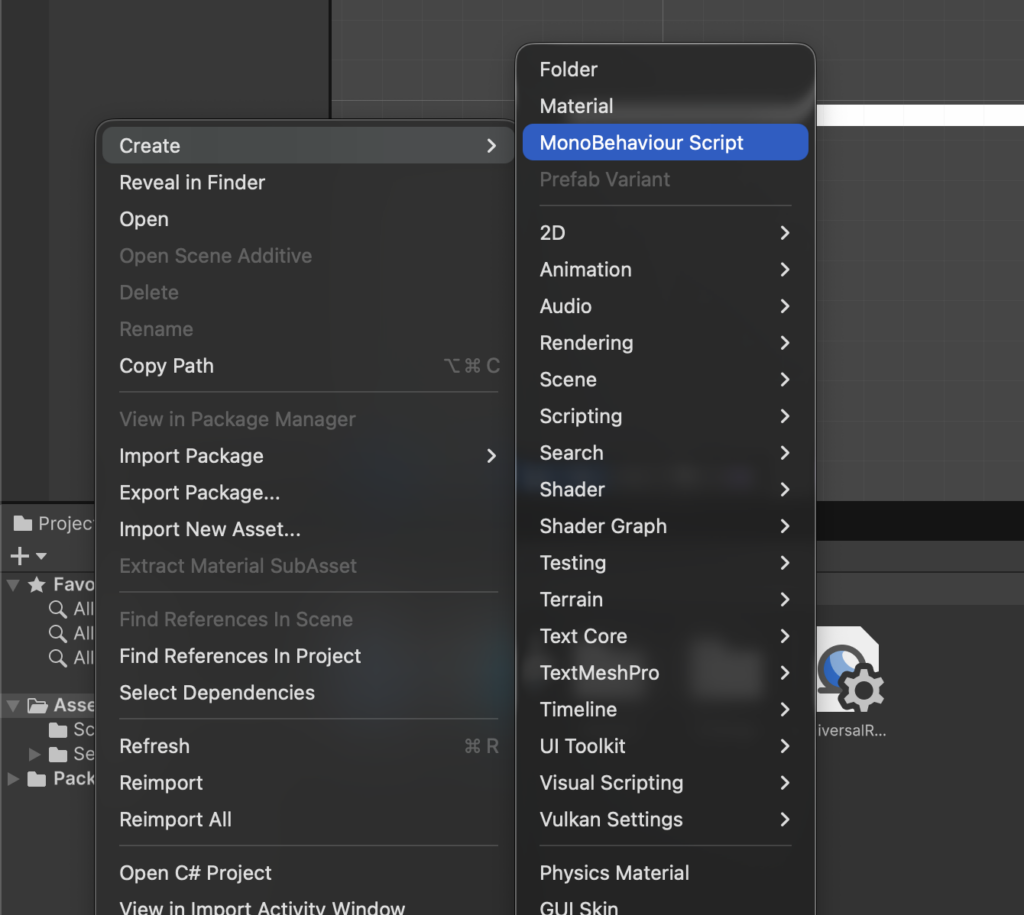The image size is (1024, 915).
Task: Create a Physics Material asset
Action: (614, 873)
